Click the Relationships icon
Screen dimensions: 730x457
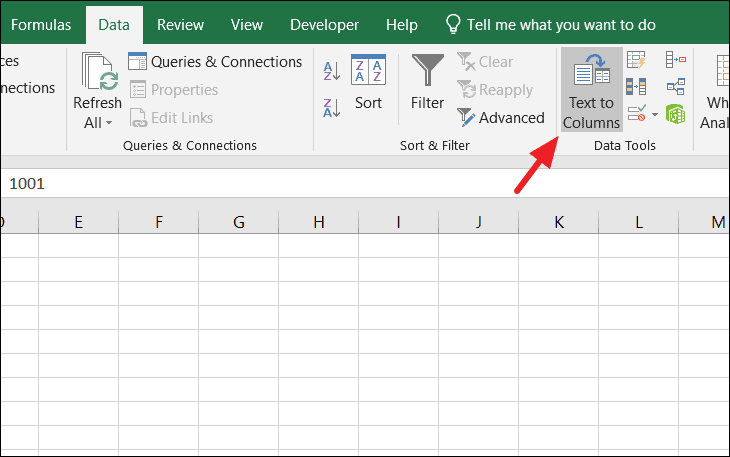pyautogui.click(x=676, y=87)
